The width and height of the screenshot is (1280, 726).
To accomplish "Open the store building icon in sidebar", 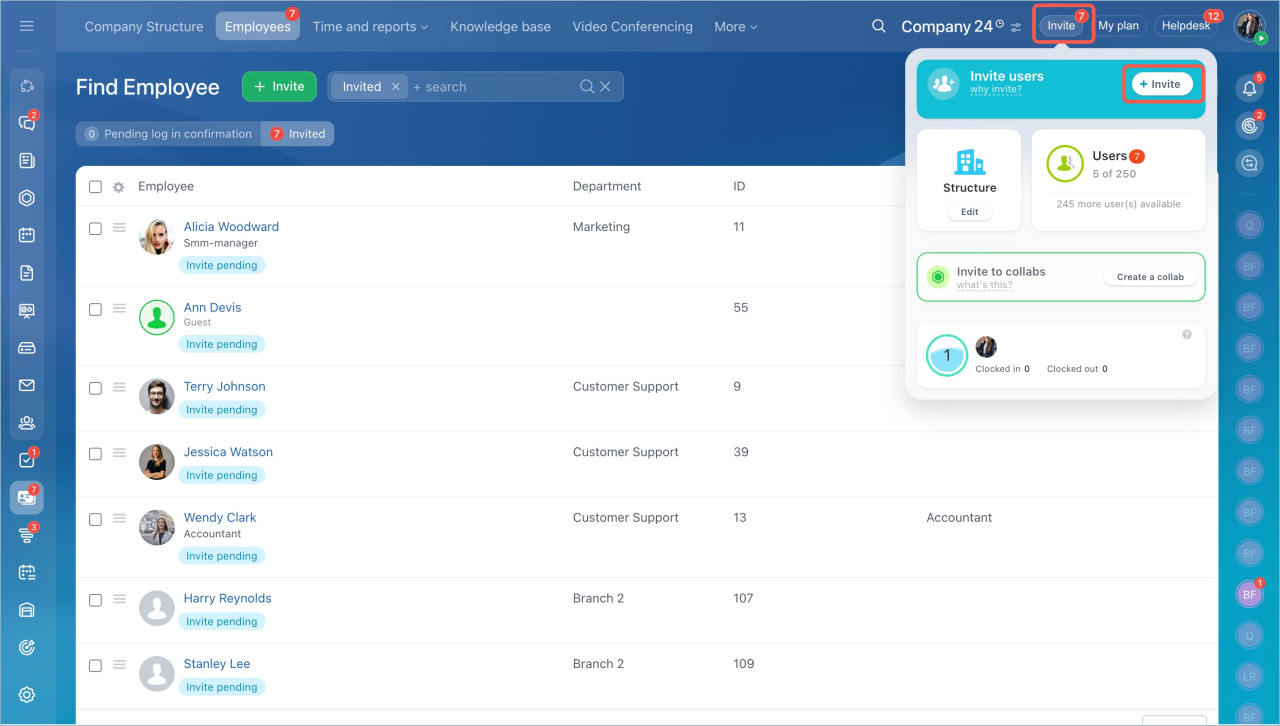I will click(27, 610).
